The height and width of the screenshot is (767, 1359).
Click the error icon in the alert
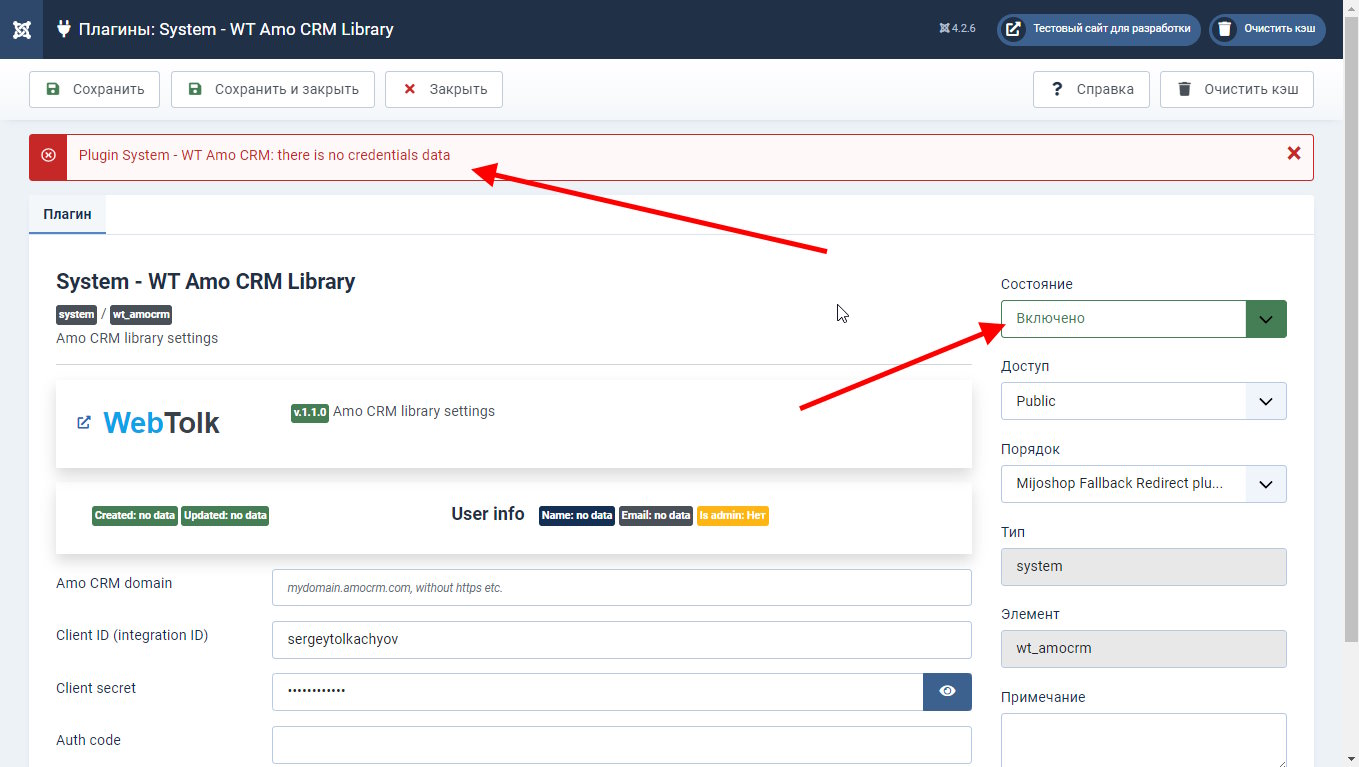point(48,156)
